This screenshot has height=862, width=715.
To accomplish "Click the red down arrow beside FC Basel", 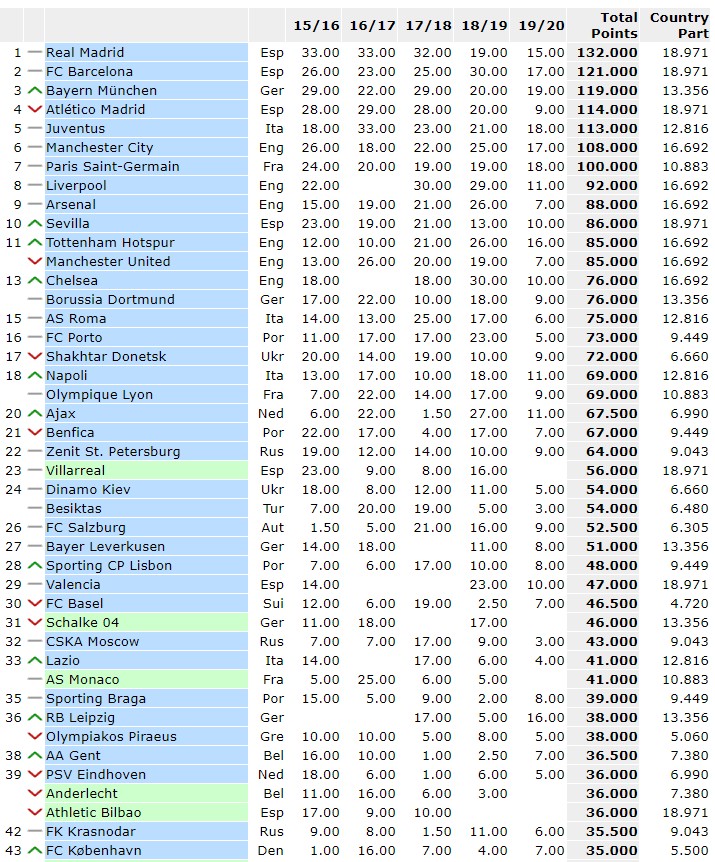I will 35,604.
